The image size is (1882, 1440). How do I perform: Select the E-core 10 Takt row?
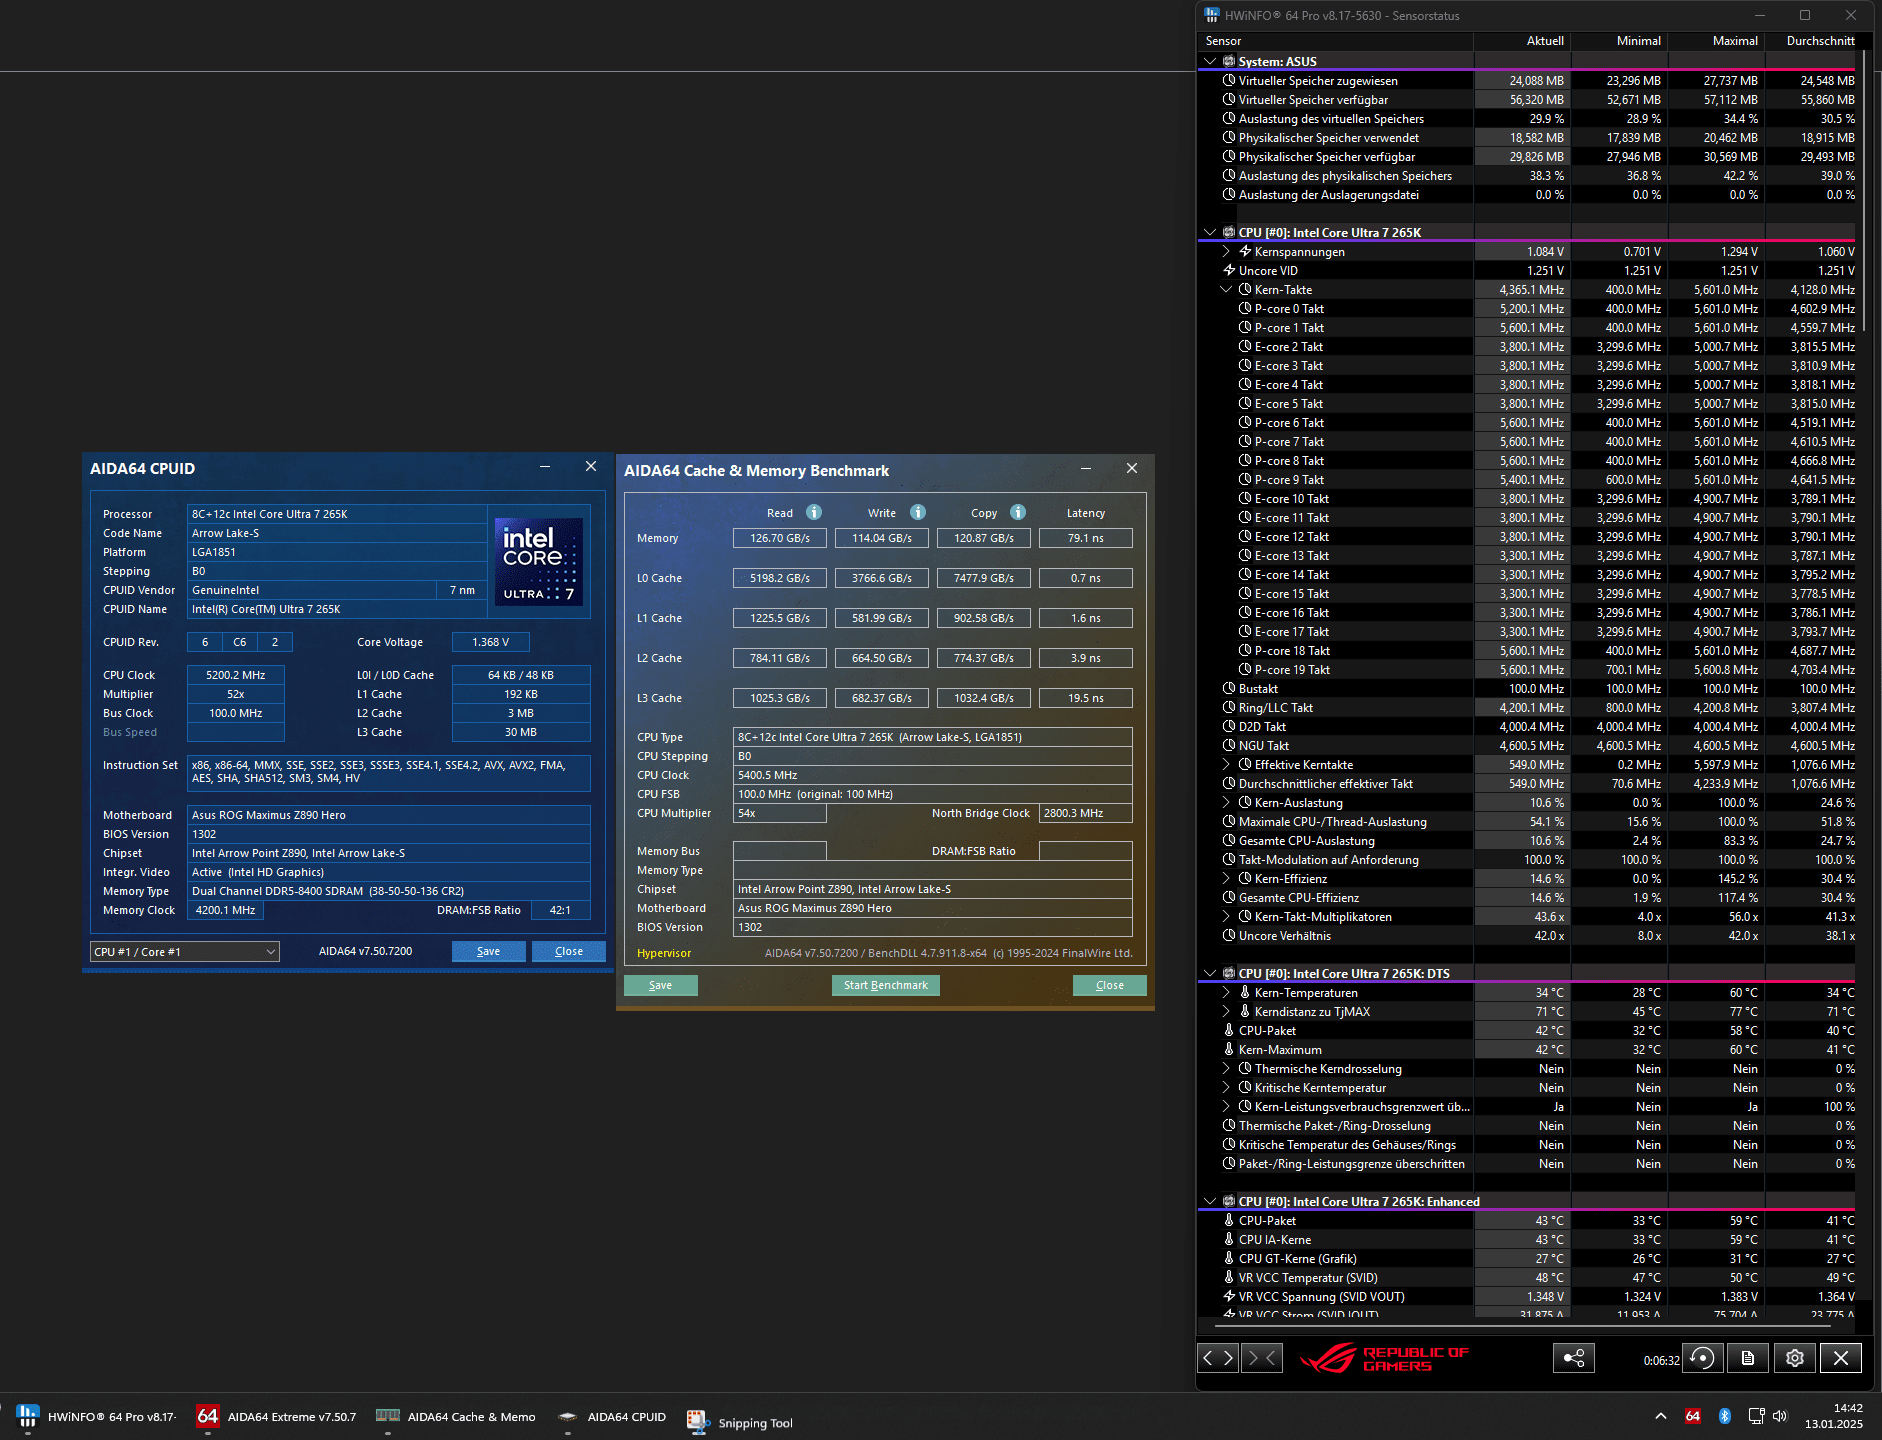[x=1528, y=499]
